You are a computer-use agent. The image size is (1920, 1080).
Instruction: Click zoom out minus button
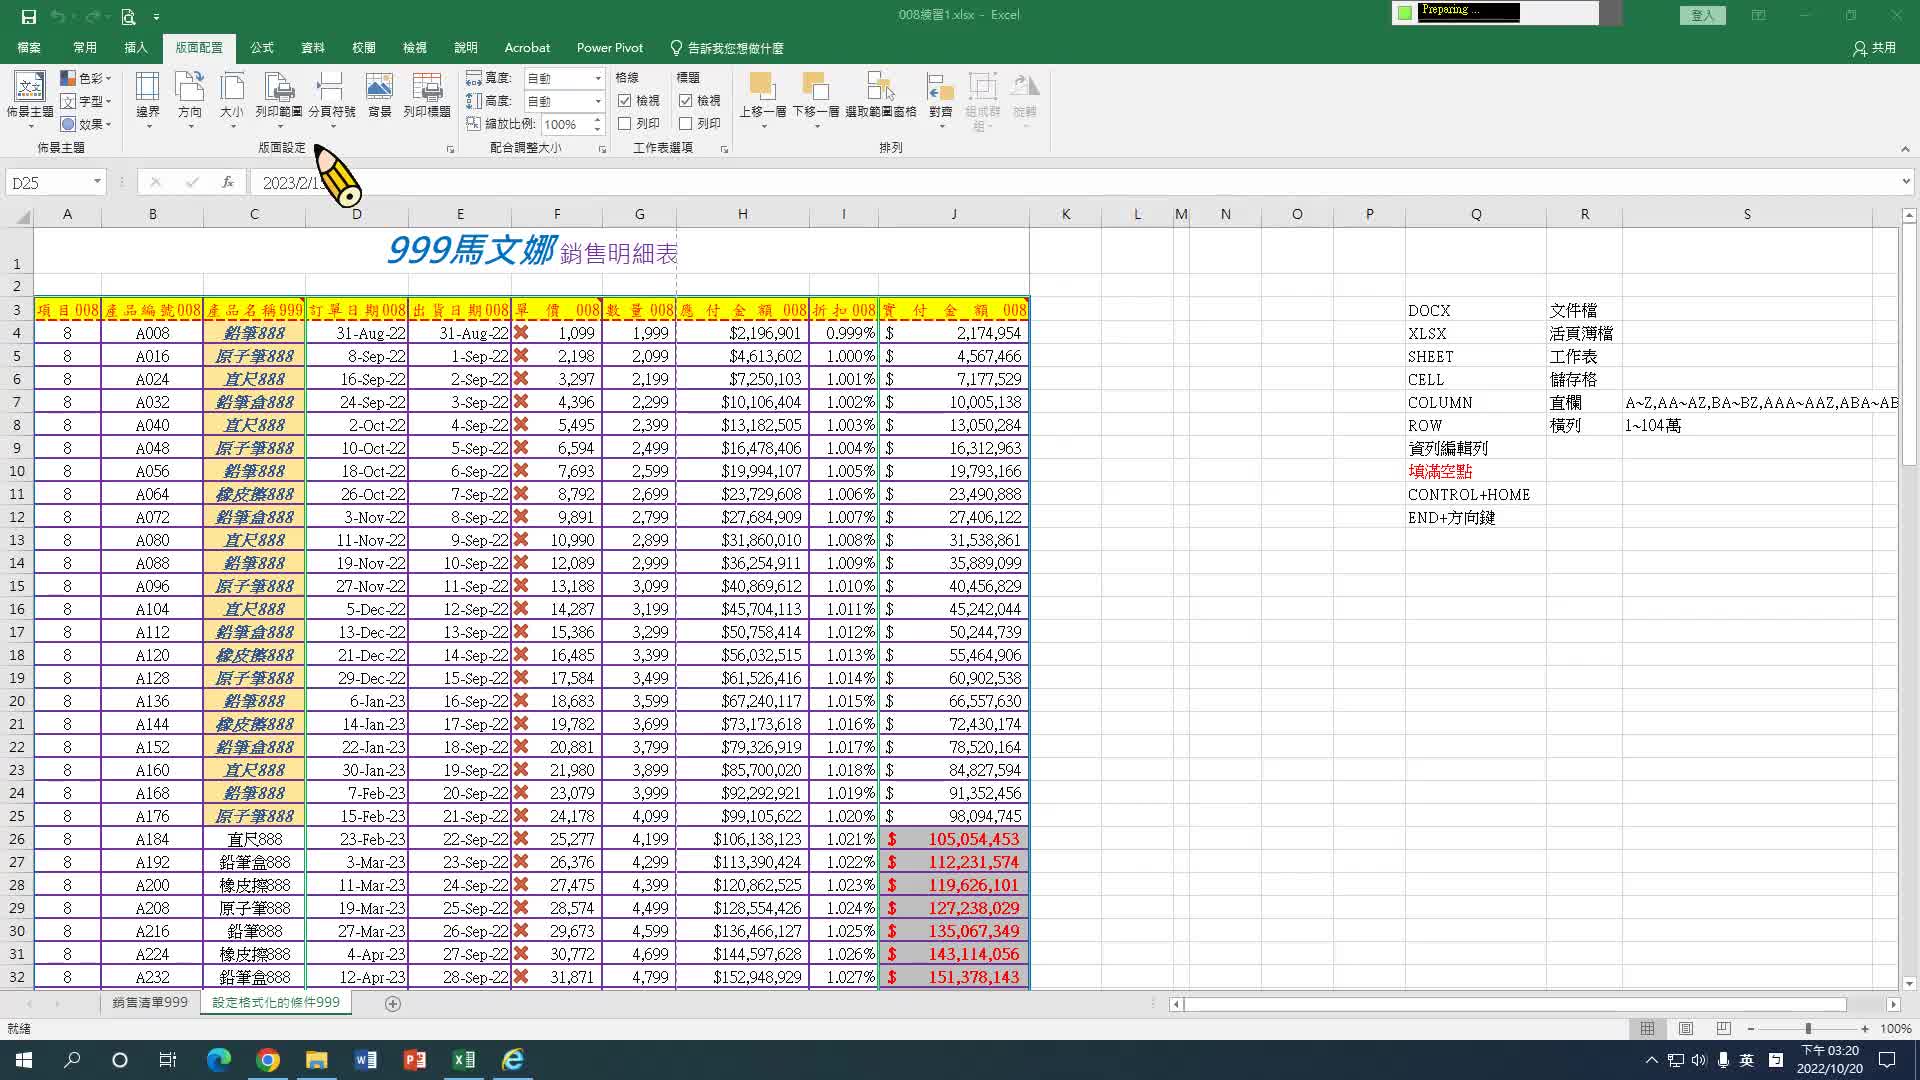pyautogui.click(x=1751, y=1029)
